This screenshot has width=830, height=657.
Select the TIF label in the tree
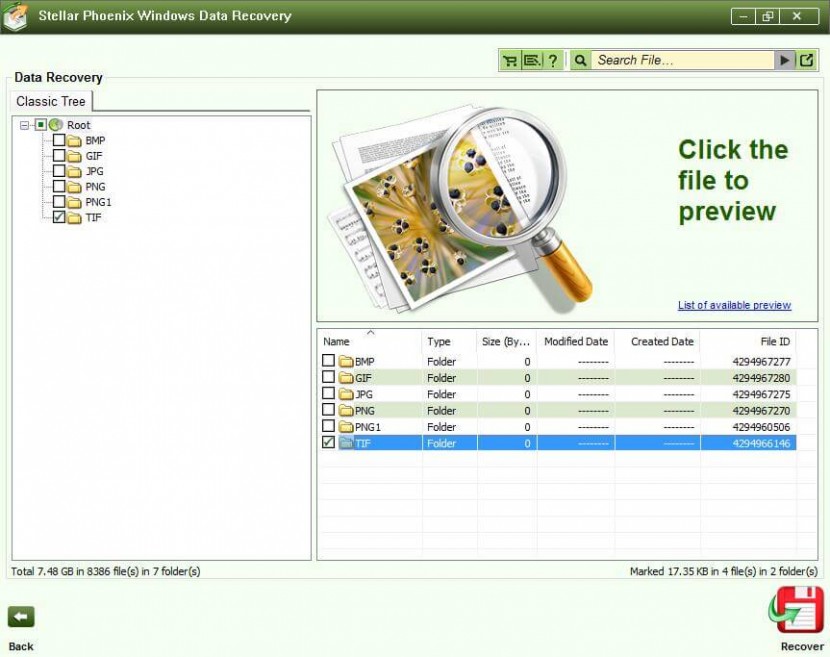93,218
